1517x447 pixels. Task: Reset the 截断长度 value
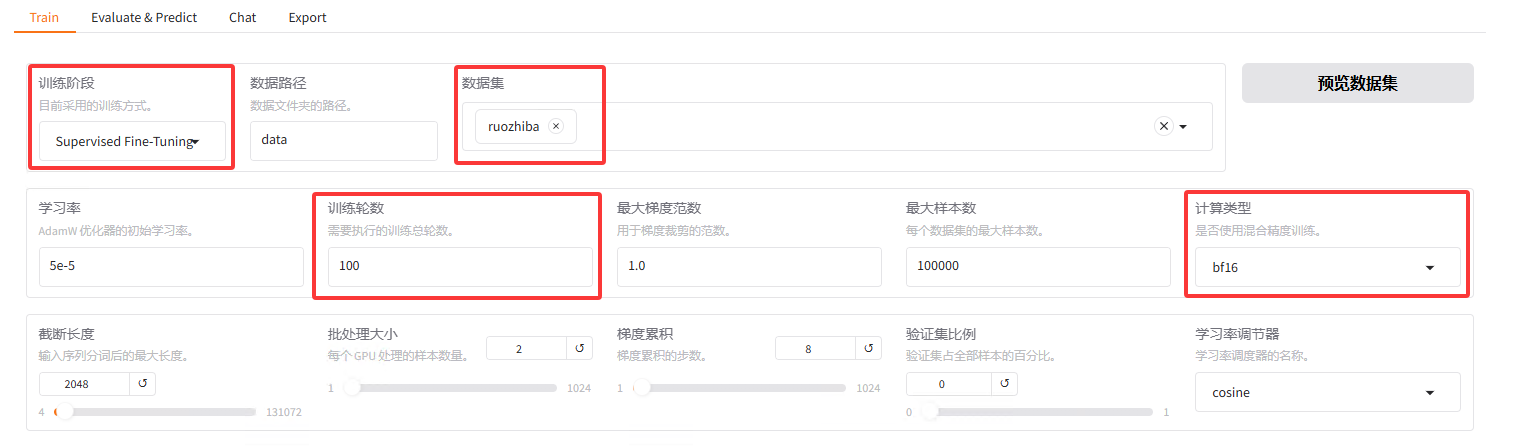pyautogui.click(x=142, y=384)
